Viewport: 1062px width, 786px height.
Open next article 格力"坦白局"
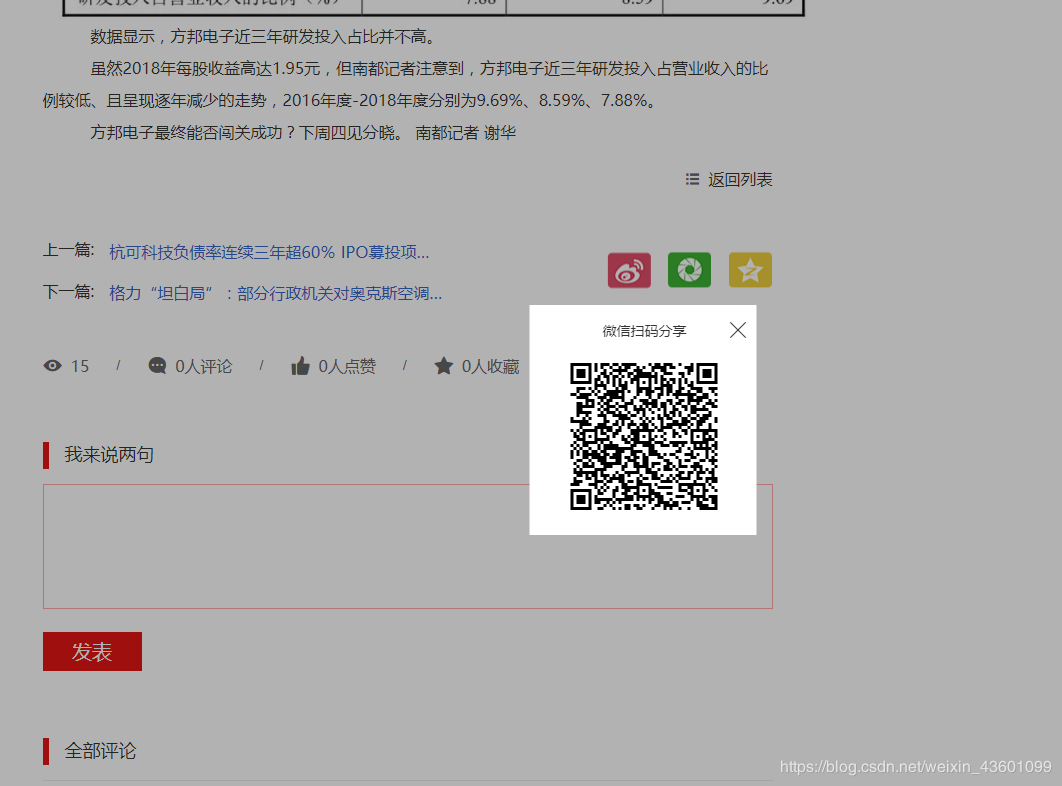(x=276, y=293)
